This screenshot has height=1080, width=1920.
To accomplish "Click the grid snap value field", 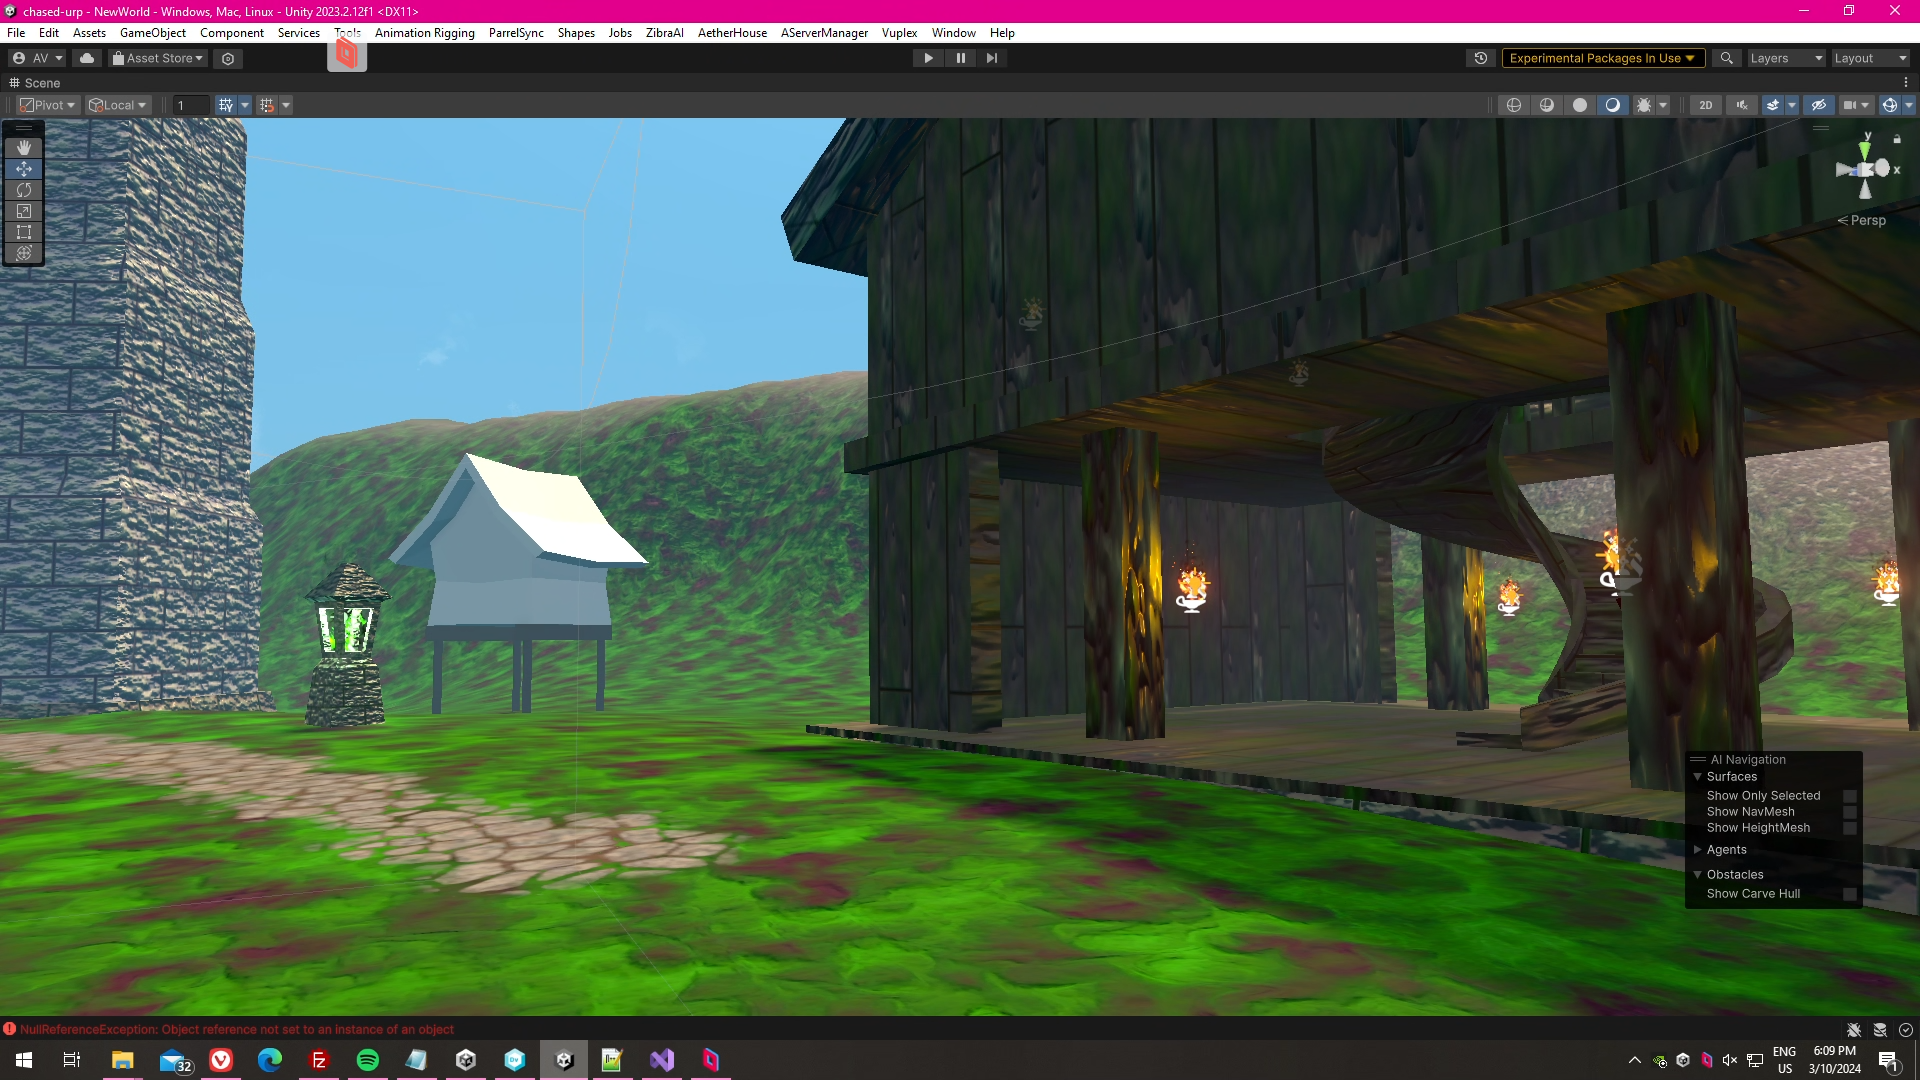I will coord(190,105).
